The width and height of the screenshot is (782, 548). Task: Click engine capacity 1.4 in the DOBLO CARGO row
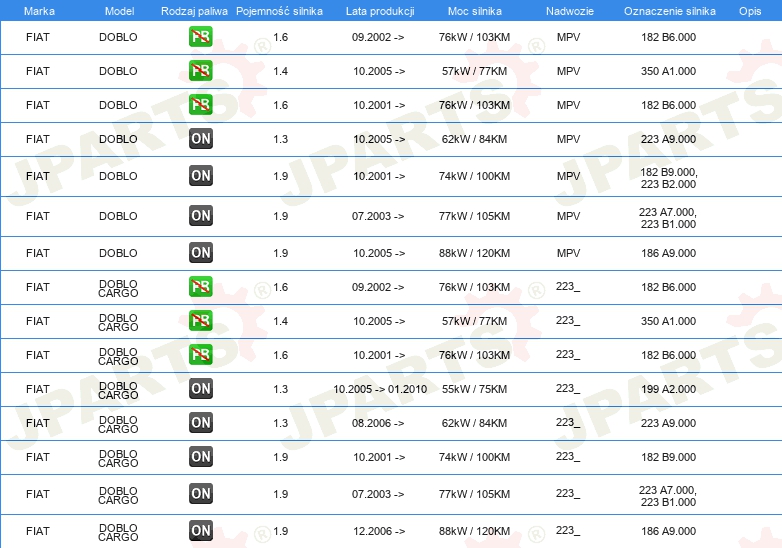click(x=281, y=321)
